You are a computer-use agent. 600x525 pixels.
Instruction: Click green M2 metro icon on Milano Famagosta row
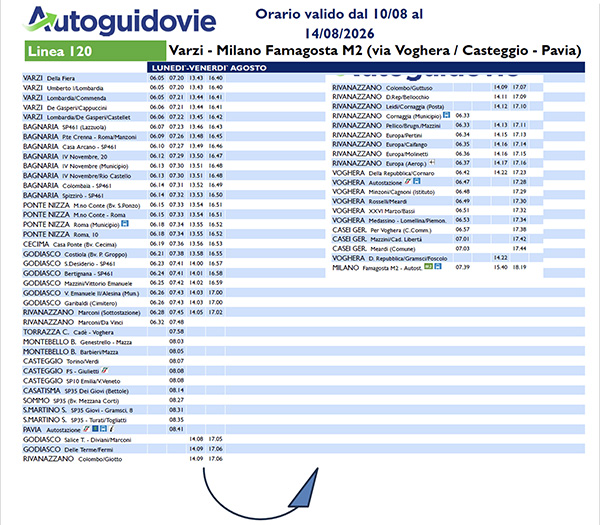pos(429,266)
